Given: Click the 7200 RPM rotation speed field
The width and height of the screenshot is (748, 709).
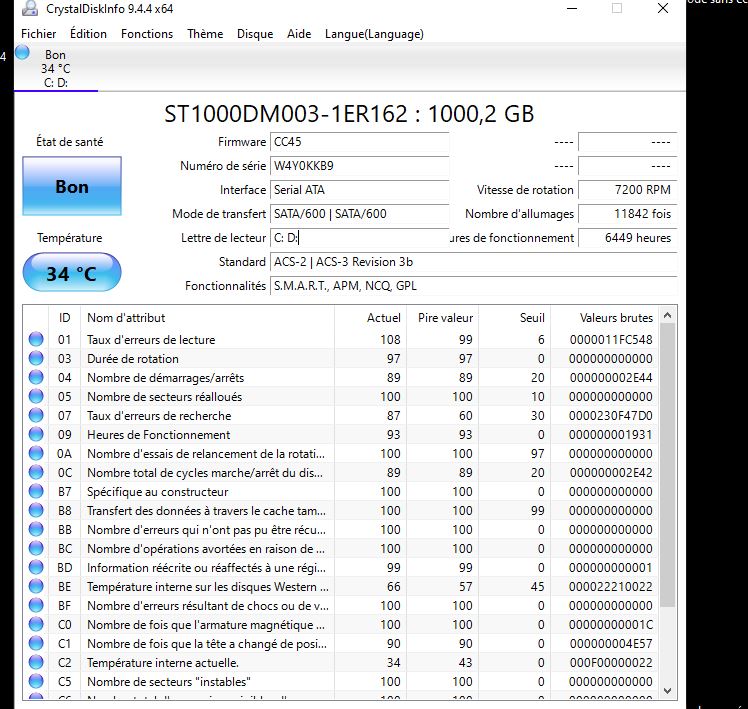Looking at the screenshot, I should [x=628, y=189].
